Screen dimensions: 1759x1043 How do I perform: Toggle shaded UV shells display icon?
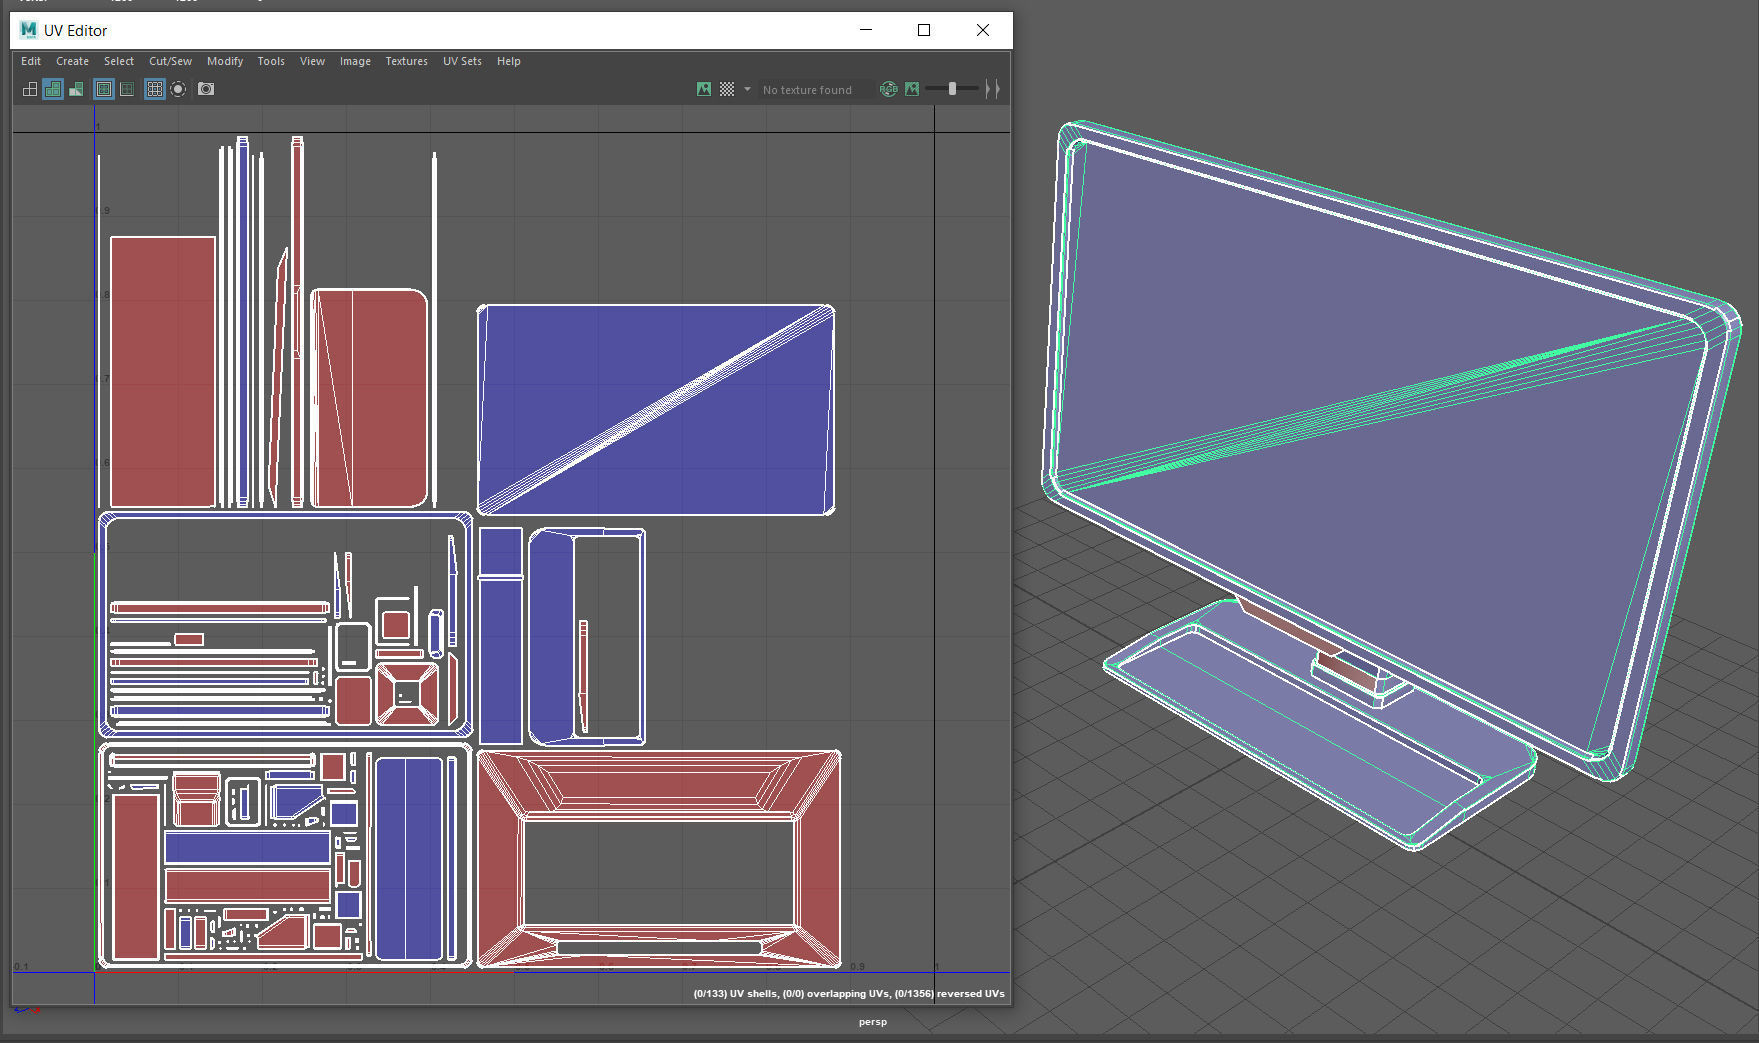(53, 89)
